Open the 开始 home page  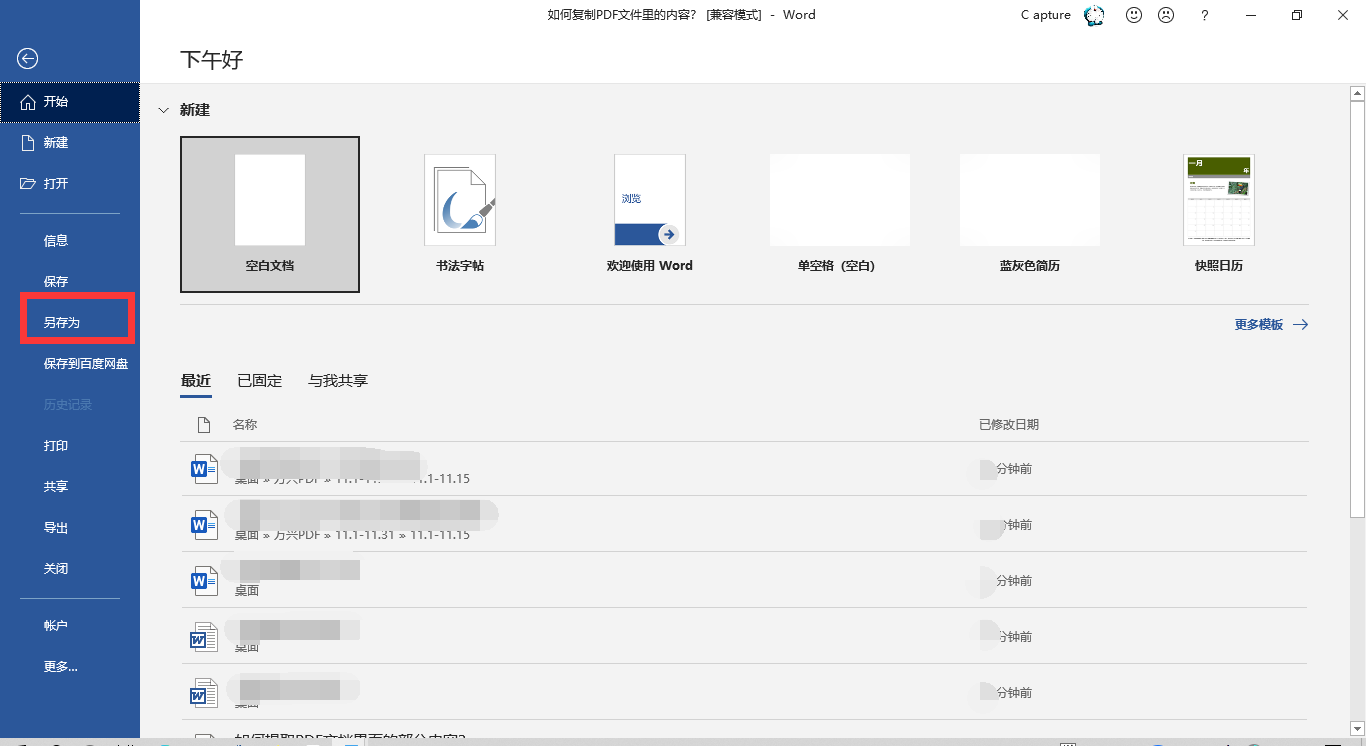[70, 102]
